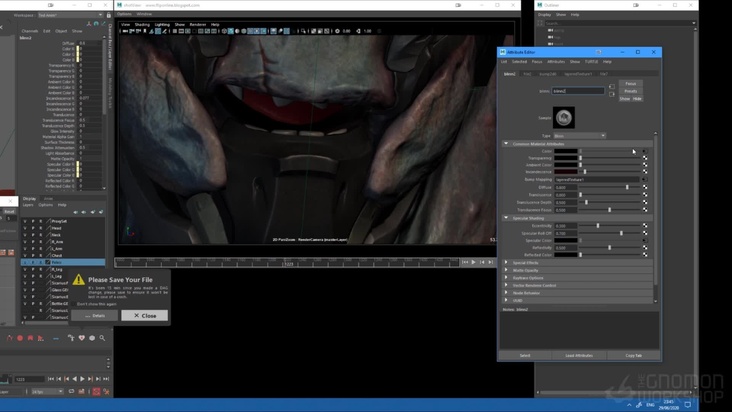732x412 pixels.
Task: Click the red circle icon in bottom-left shelf
Action: pyautogui.click(x=20, y=338)
